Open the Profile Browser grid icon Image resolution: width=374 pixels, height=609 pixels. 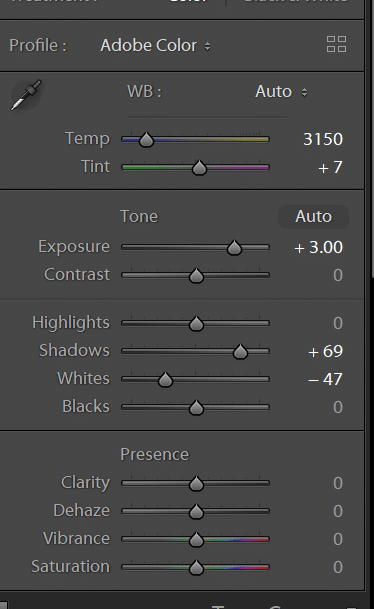(x=336, y=44)
